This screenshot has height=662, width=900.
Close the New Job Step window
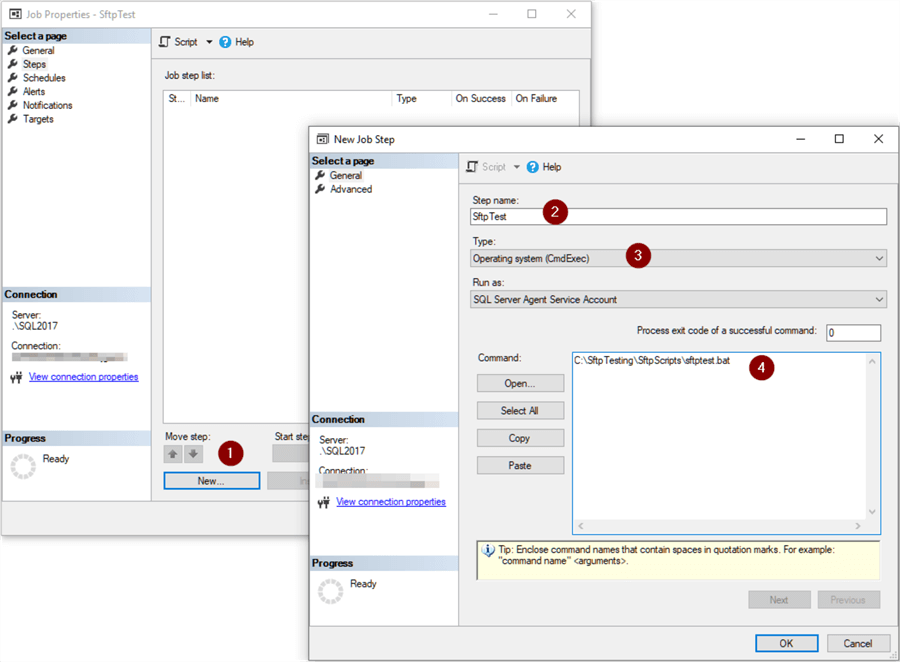pyautogui.click(x=878, y=139)
